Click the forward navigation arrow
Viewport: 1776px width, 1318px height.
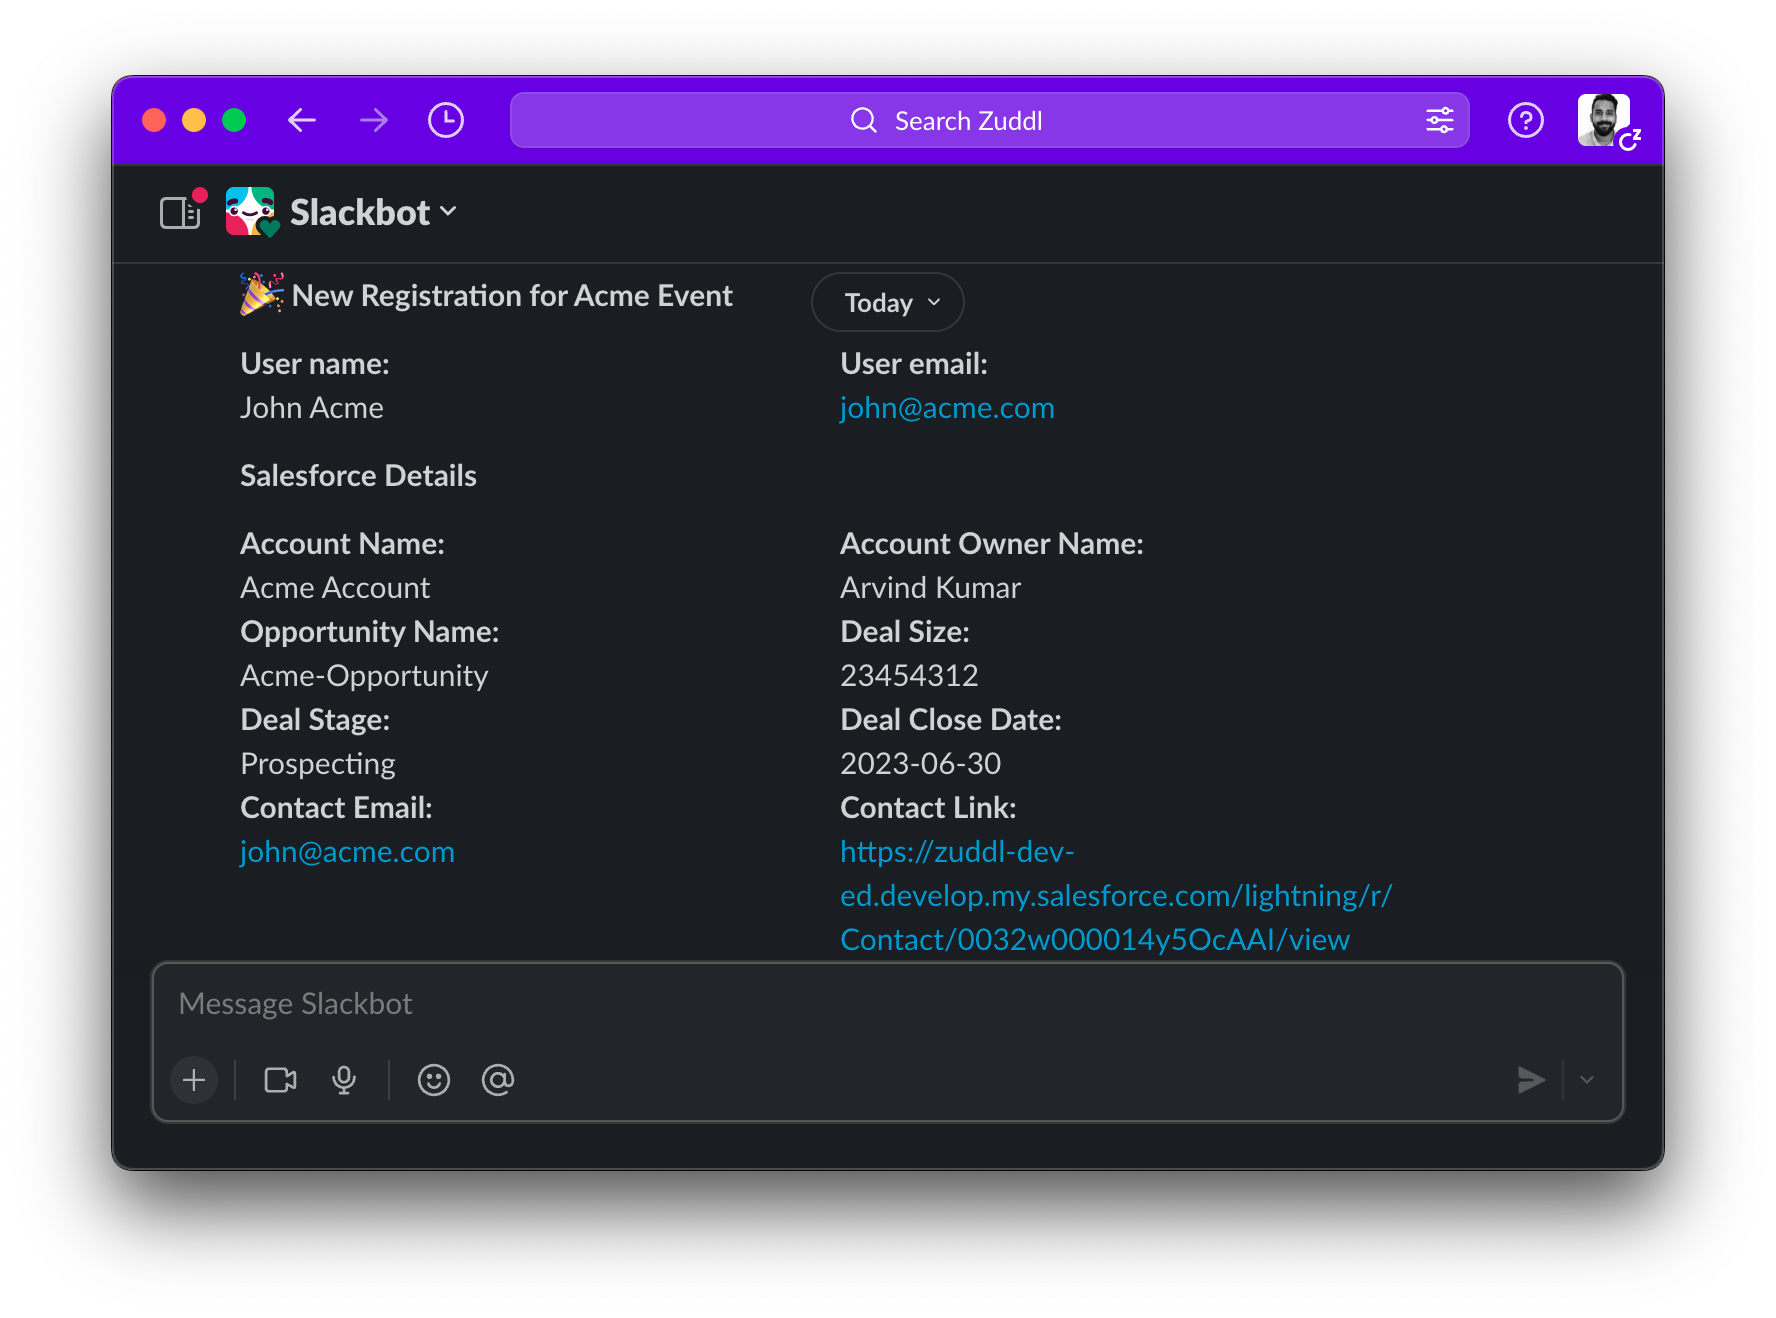(x=374, y=121)
